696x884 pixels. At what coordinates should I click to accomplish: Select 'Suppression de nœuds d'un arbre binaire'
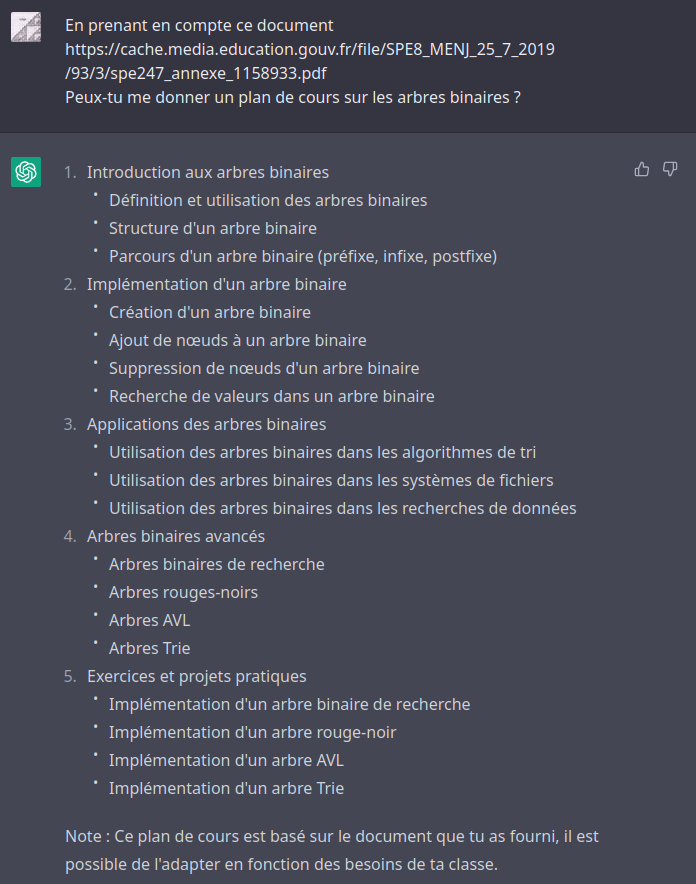(264, 368)
